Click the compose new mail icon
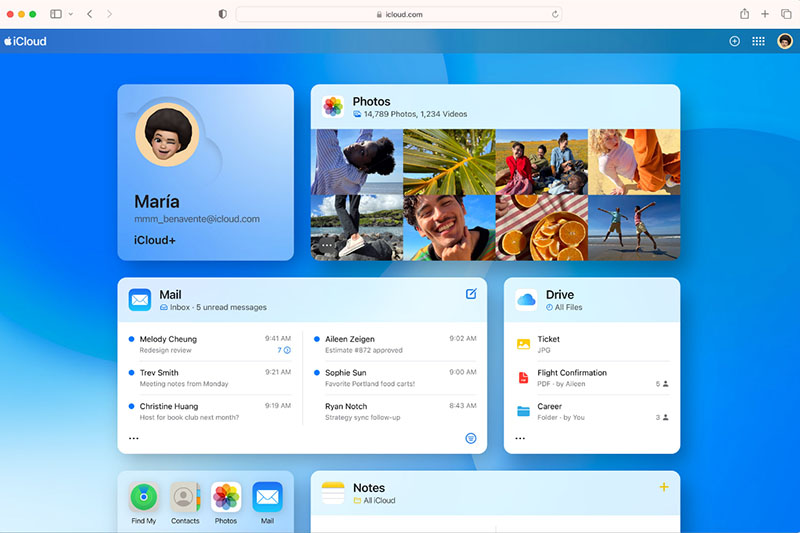Screen dimensions: 800x533 point(471,294)
